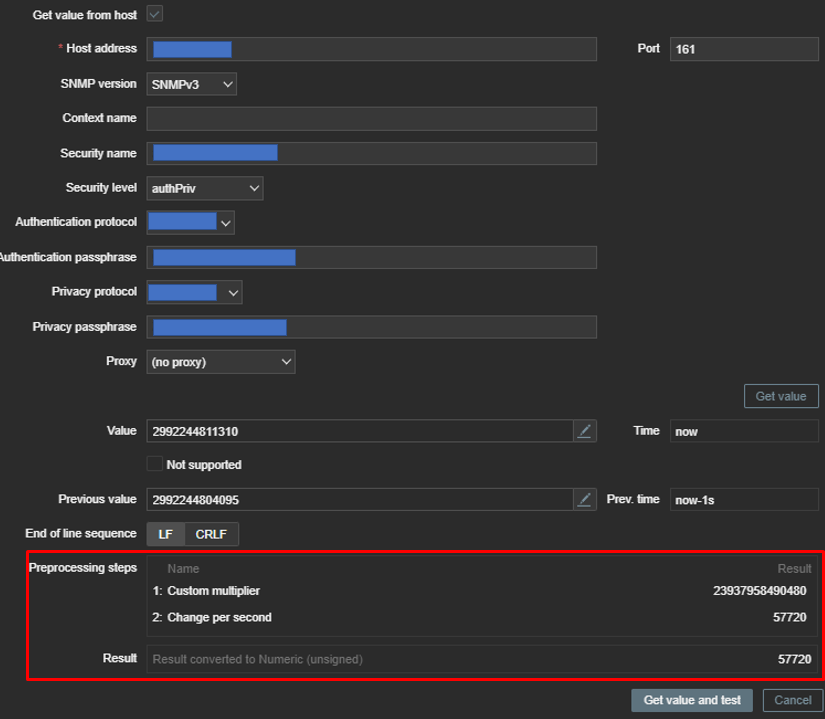Screen dimensions: 825x719
Task: Select LF as end of line sequence
Action: point(165,534)
